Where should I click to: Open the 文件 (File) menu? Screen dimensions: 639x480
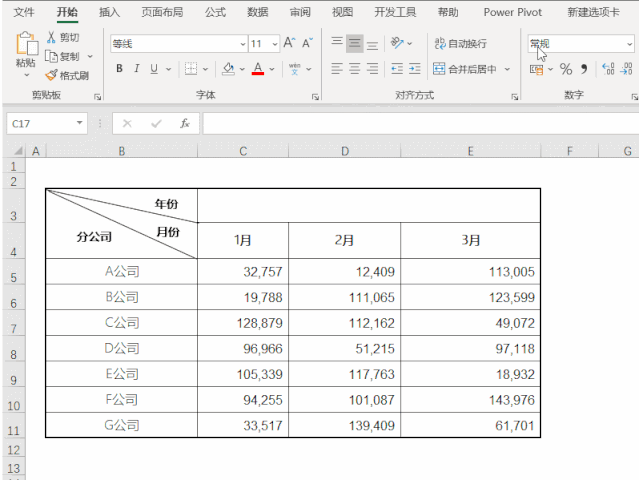[x=24, y=12]
